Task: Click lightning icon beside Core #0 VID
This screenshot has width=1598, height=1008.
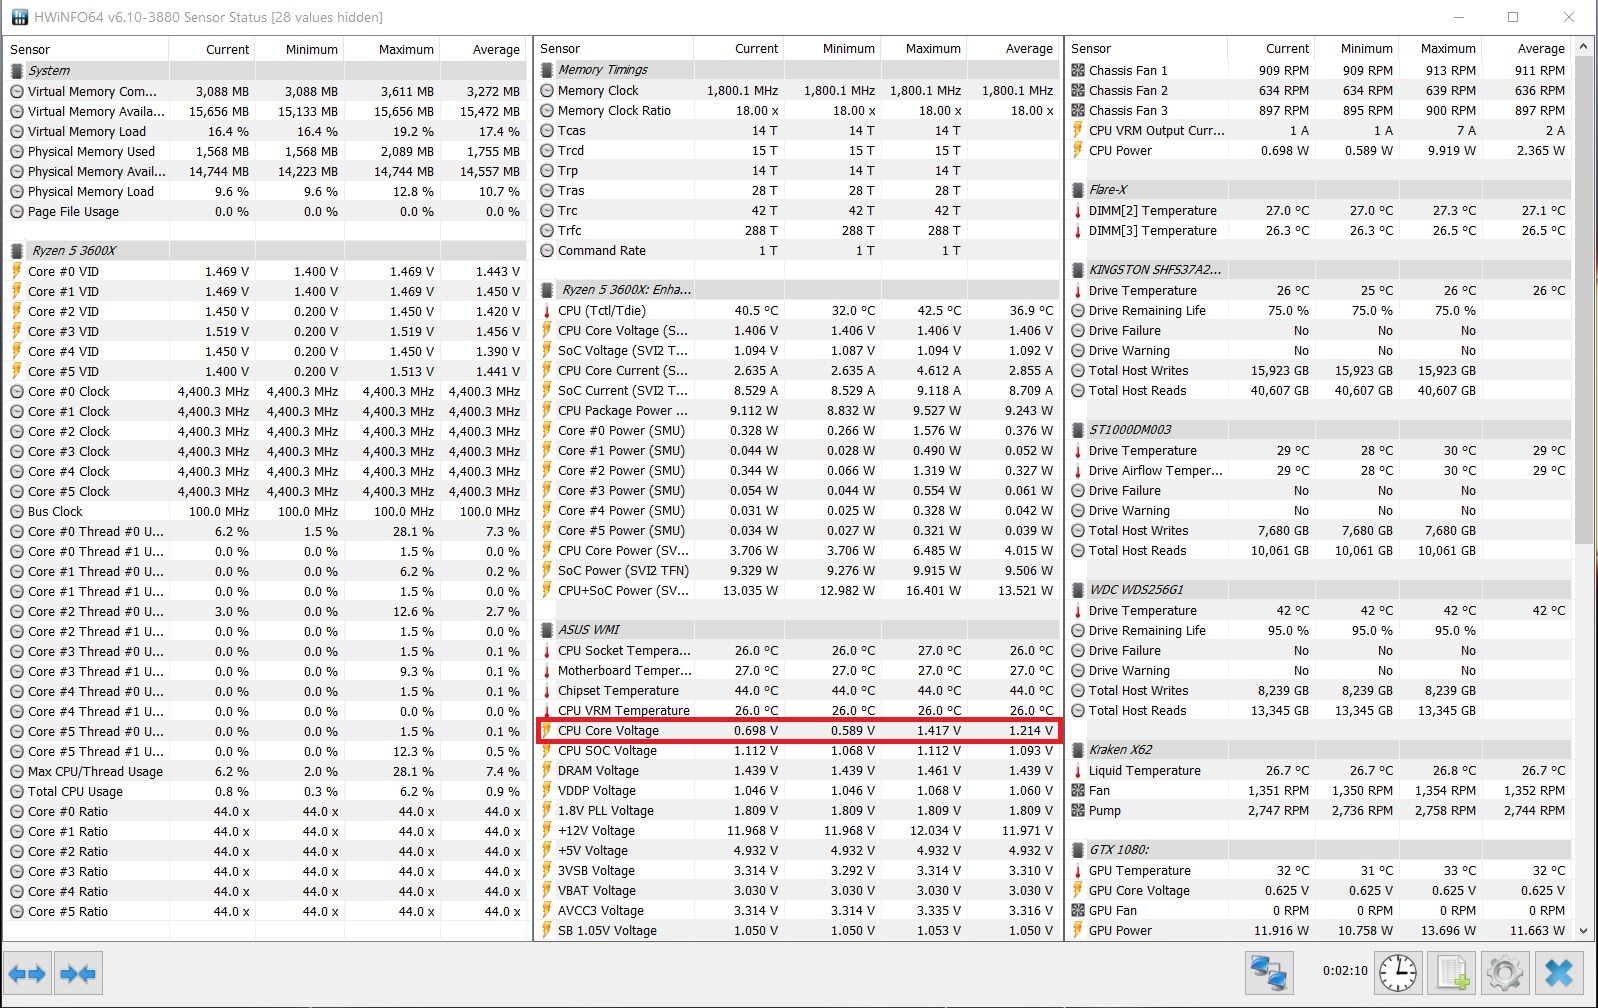Action: point(17,271)
